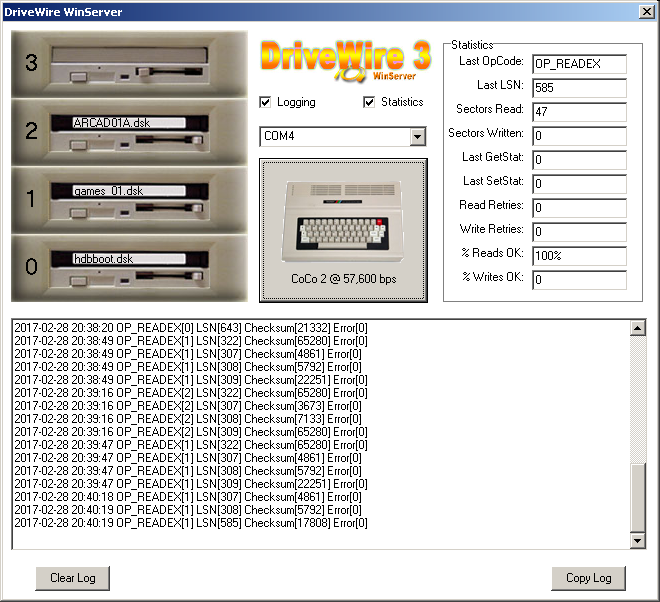Close the DriveWire WinServer window
Screen dimensions: 660x602
tap(645, 12)
